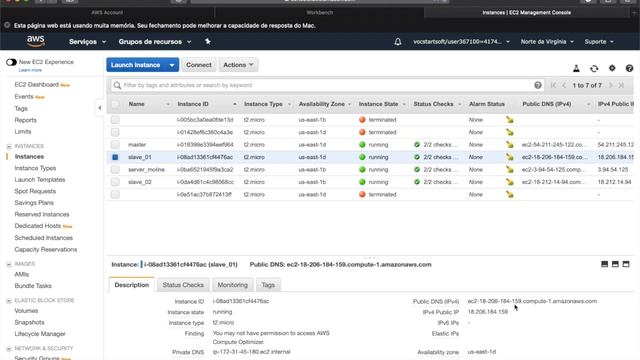The height and width of the screenshot is (360, 640).
Task: Open the account user dropdown
Action: [461, 42]
